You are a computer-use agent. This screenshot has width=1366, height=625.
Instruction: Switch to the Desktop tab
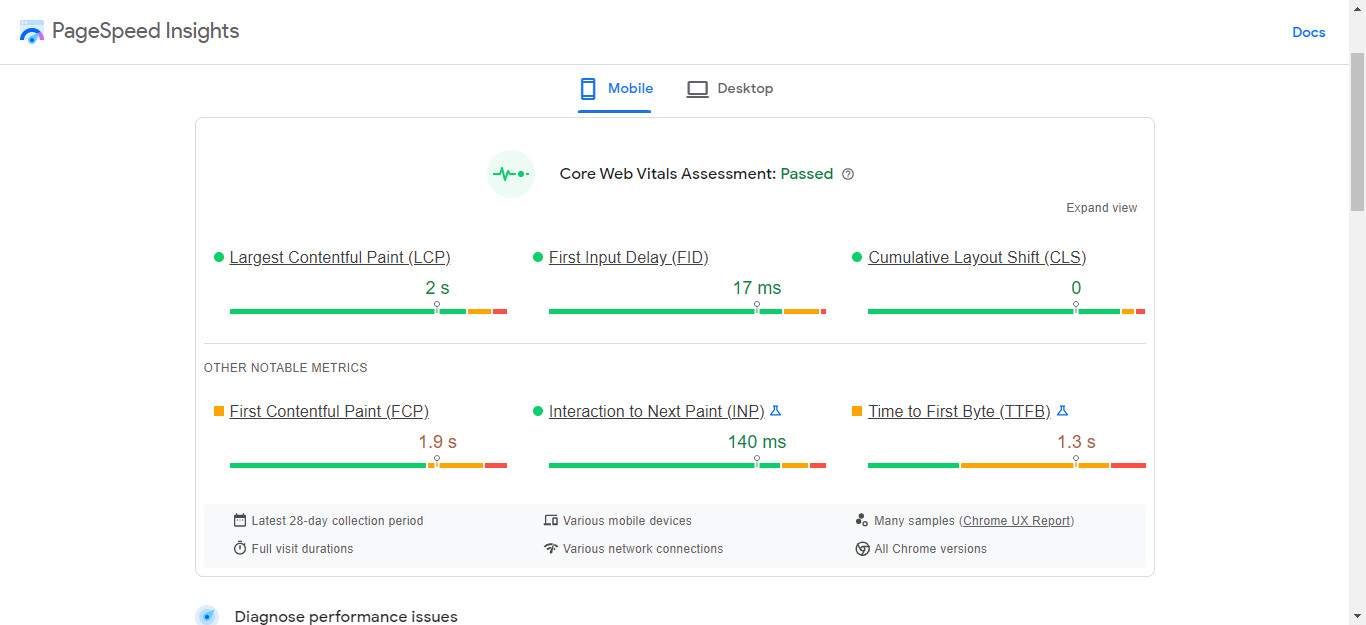point(730,89)
